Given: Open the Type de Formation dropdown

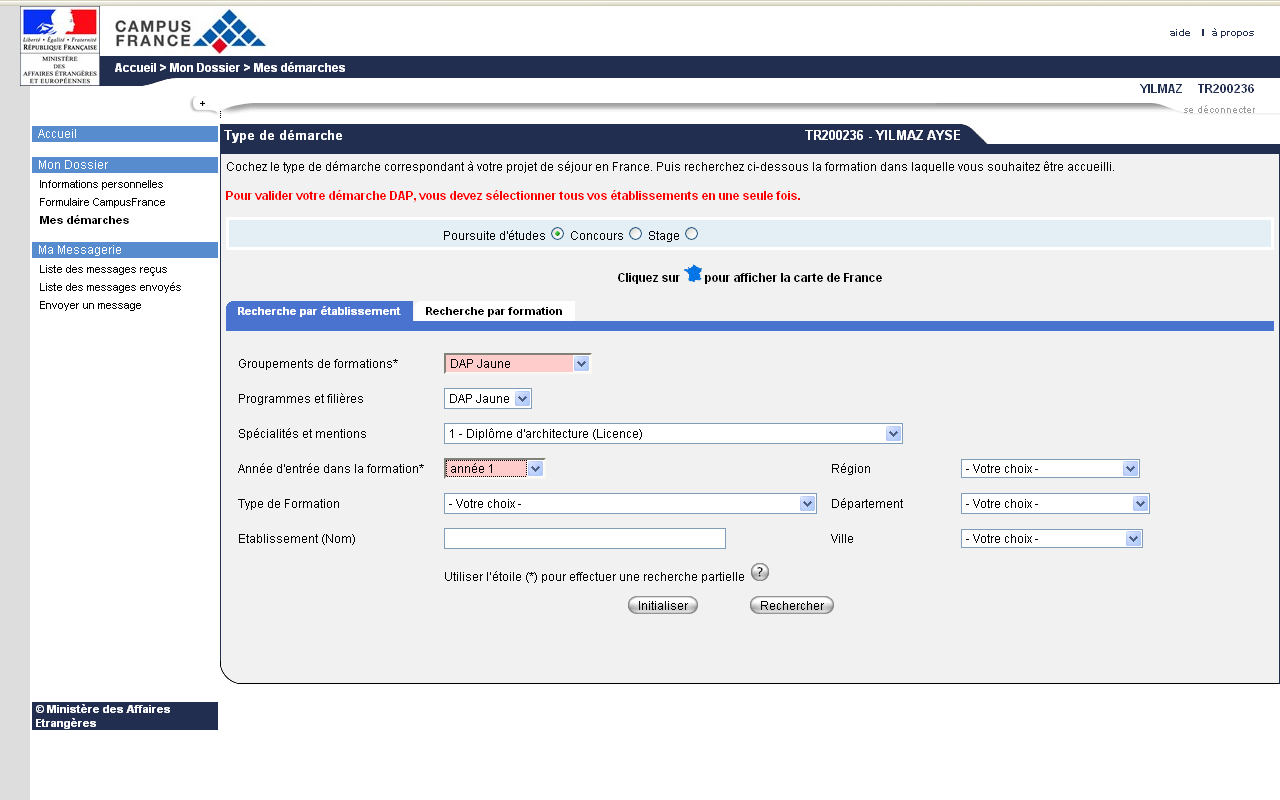Looking at the screenshot, I should 630,504.
